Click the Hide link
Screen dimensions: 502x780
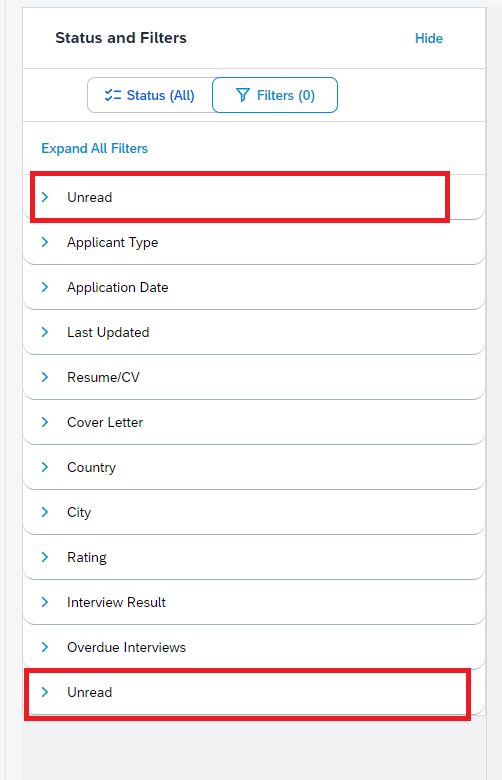click(x=429, y=38)
